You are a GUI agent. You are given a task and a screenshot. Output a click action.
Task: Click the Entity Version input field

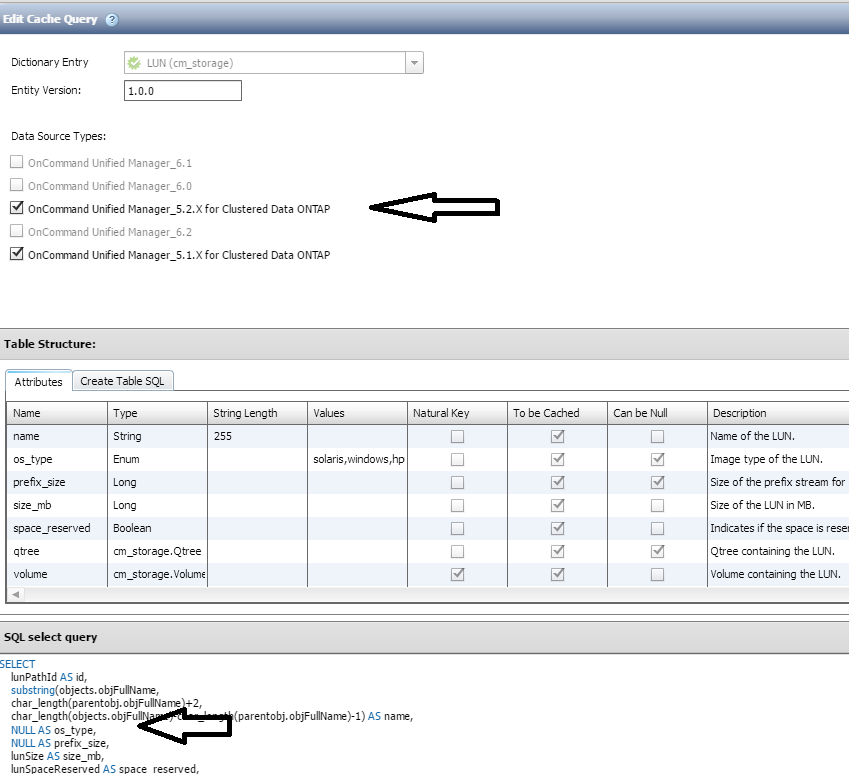click(182, 90)
